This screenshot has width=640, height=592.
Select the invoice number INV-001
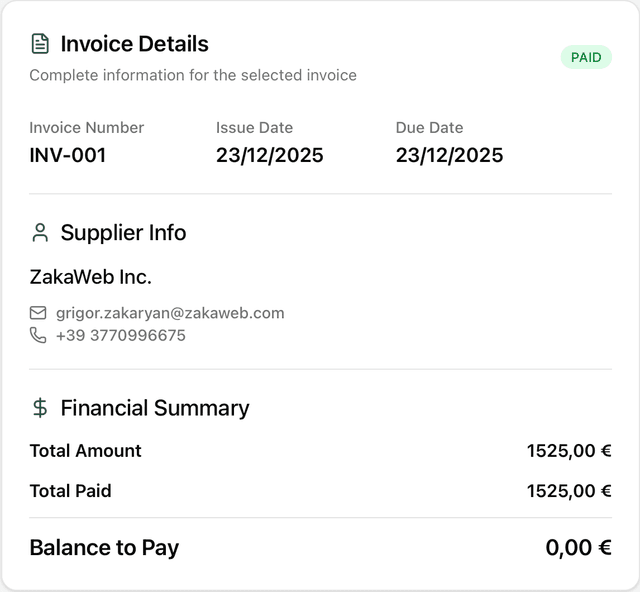(68, 155)
